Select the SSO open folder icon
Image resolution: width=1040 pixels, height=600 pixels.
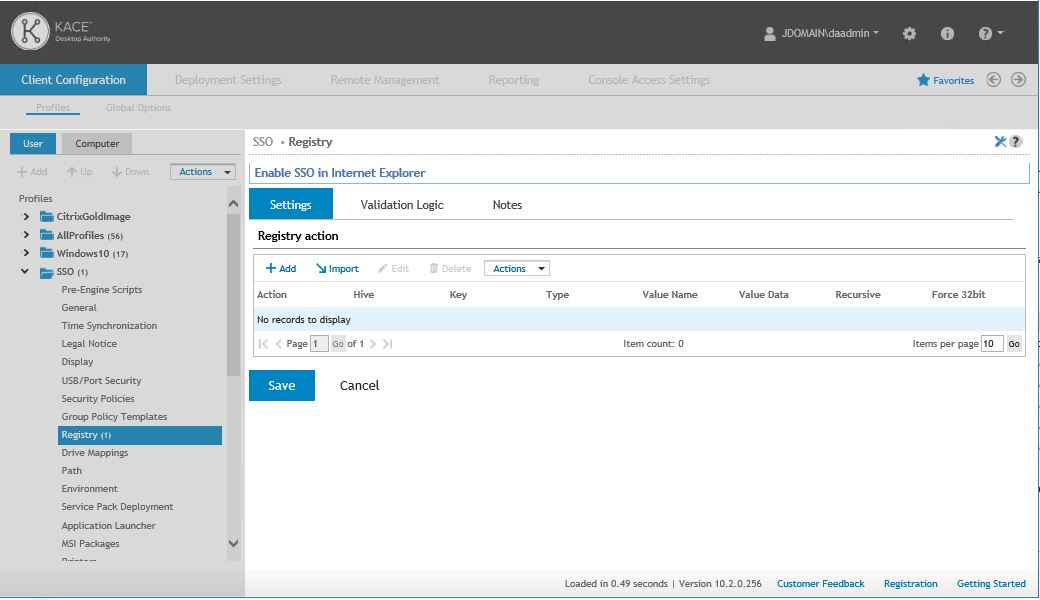tap(46, 272)
